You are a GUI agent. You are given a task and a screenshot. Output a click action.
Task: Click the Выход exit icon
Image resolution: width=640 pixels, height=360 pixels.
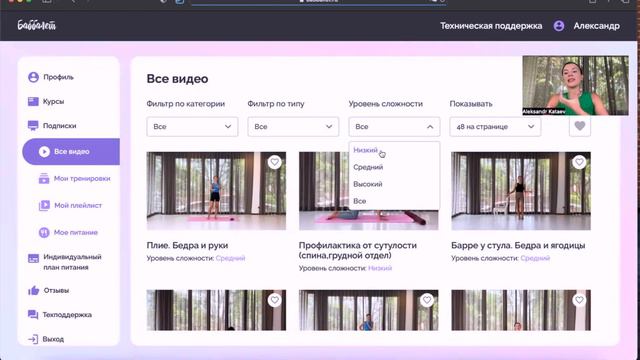click(33, 339)
